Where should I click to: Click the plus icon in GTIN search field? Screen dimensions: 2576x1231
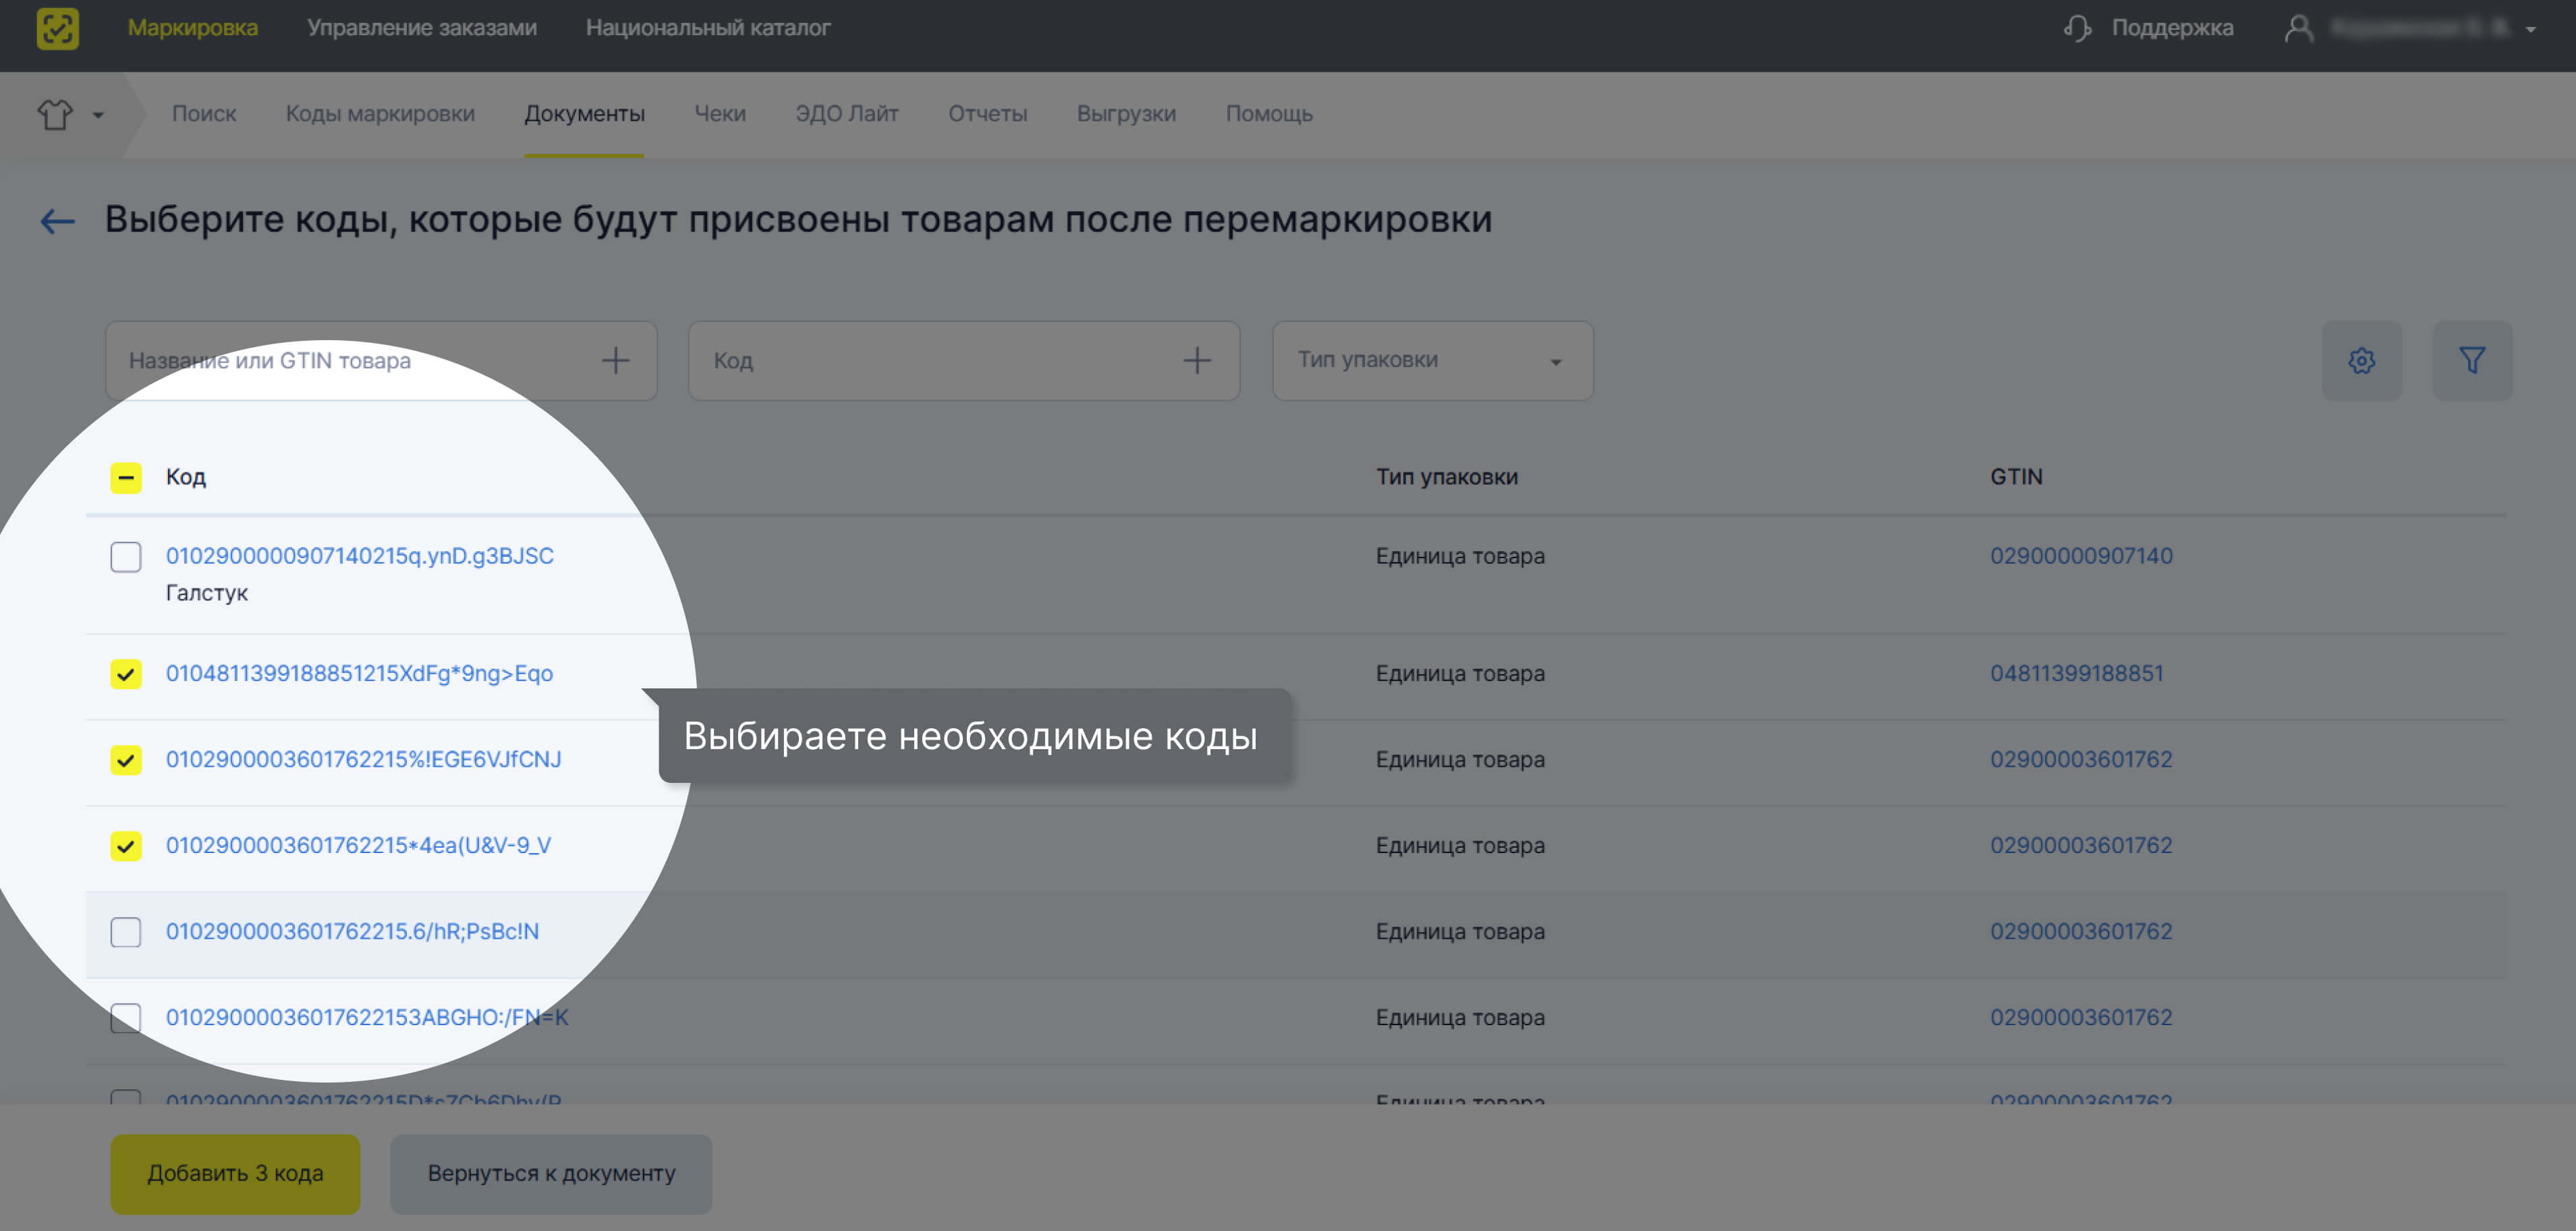pyautogui.click(x=616, y=360)
